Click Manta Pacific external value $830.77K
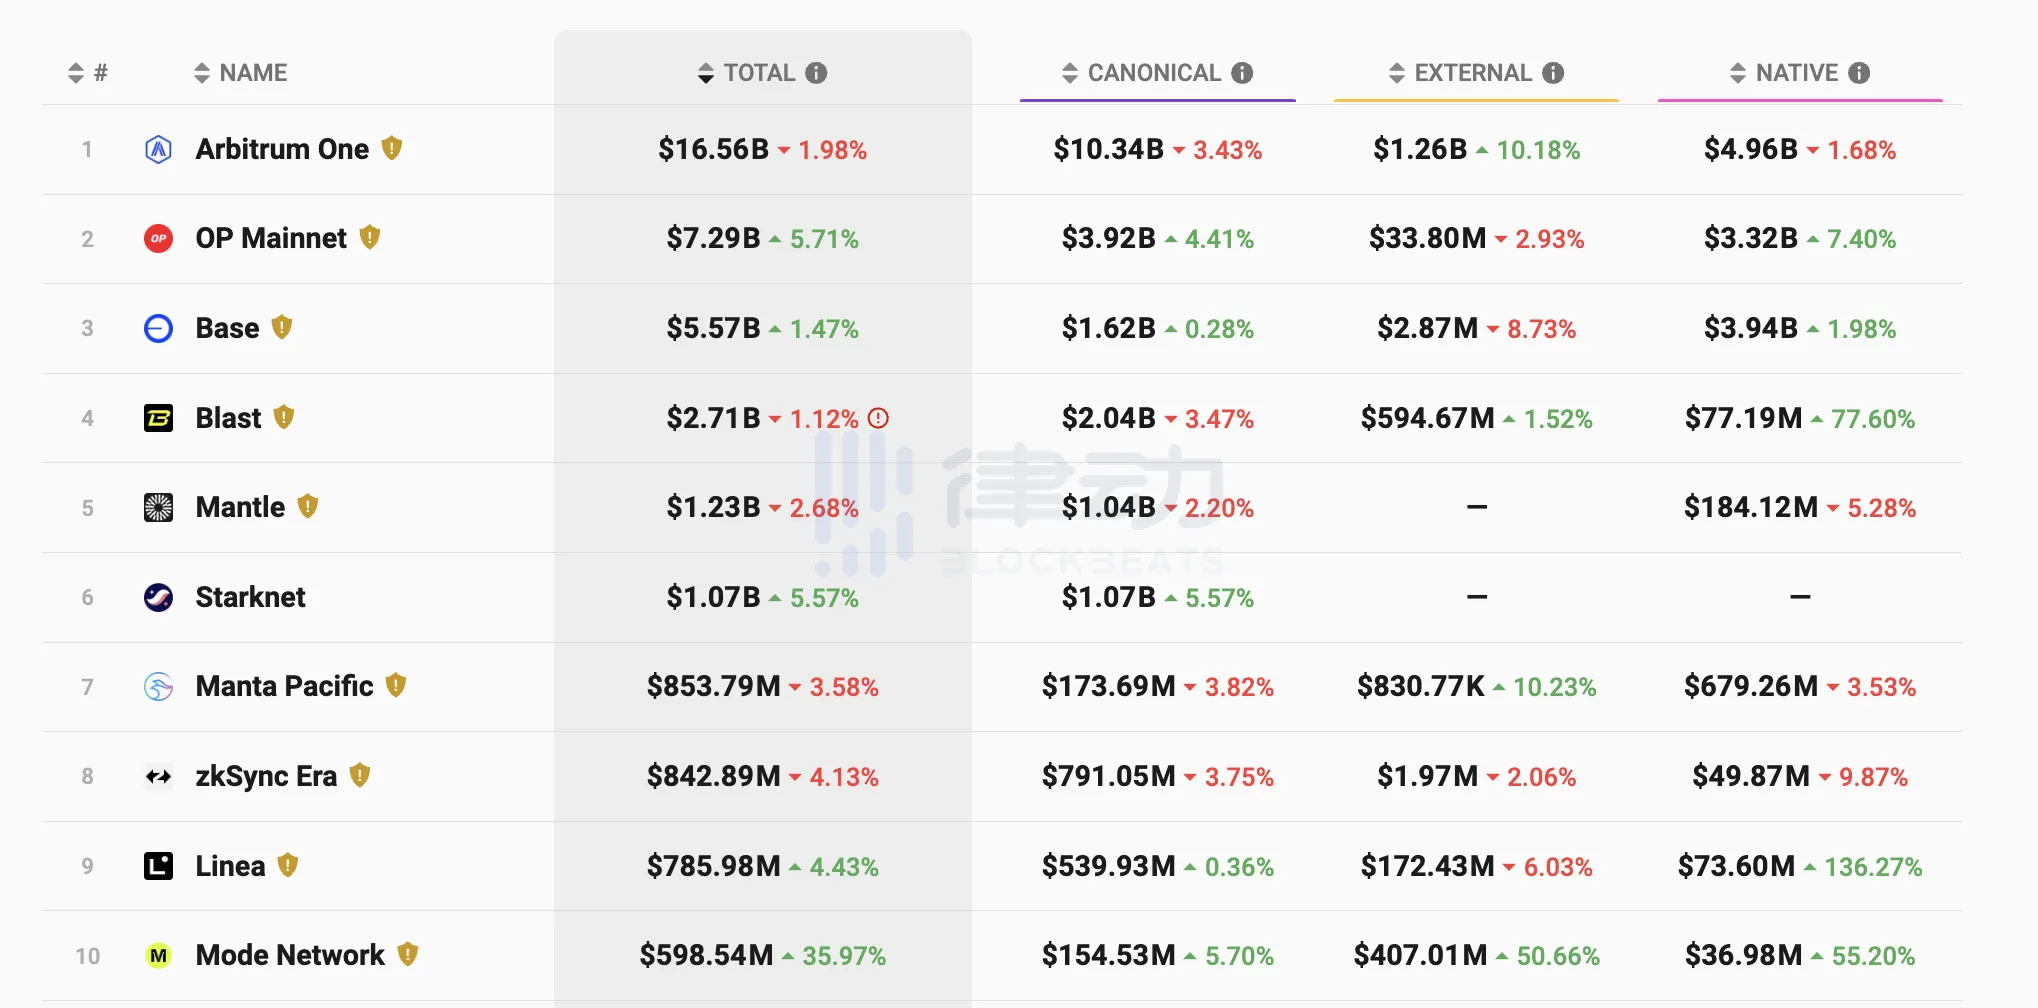Image resolution: width=2038 pixels, height=1008 pixels. click(1420, 687)
